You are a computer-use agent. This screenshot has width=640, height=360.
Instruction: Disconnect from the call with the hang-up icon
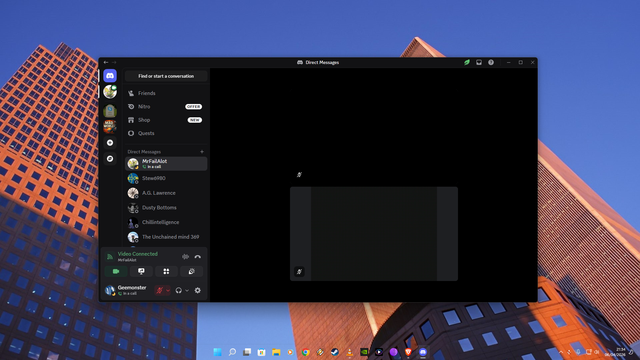(x=198, y=257)
